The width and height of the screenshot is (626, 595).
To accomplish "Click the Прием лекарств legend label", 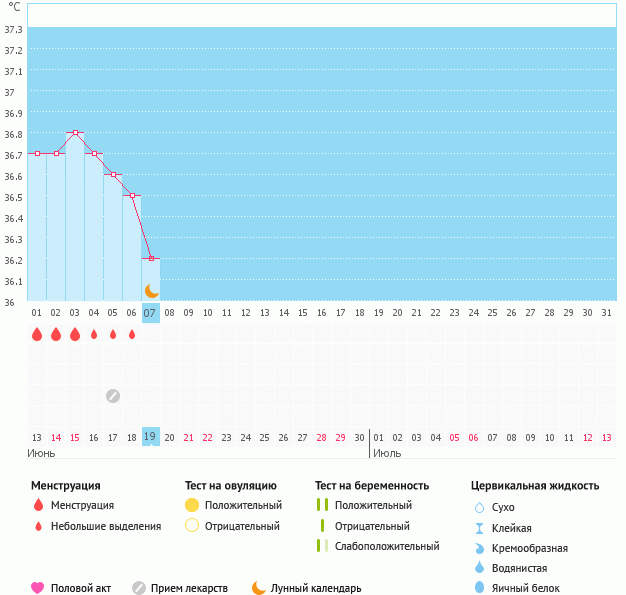I will 189,588.
